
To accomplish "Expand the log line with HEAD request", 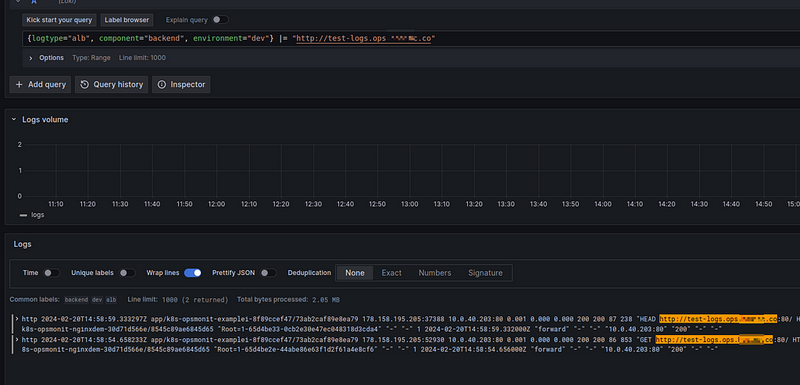I will pyautogui.click(x=17, y=319).
